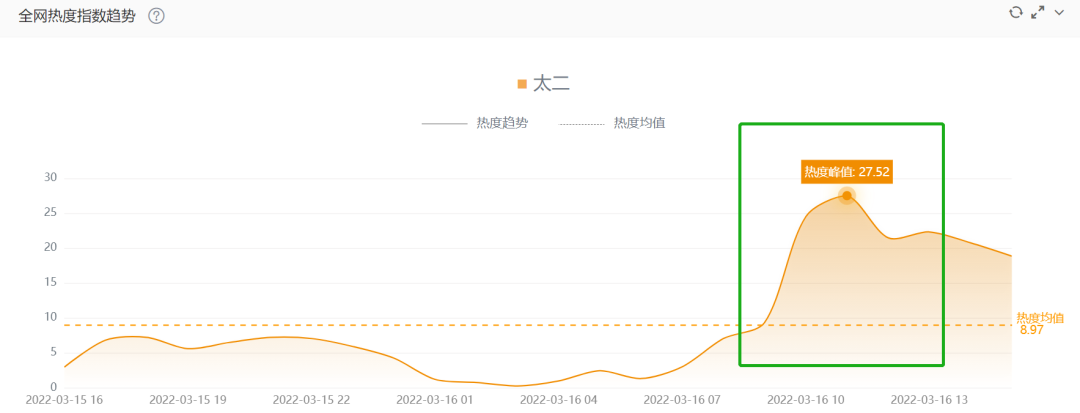The height and width of the screenshot is (413, 1080).
Task: Click the 热度均值 8.97 label at right edge
Action: [x=1039, y=324]
